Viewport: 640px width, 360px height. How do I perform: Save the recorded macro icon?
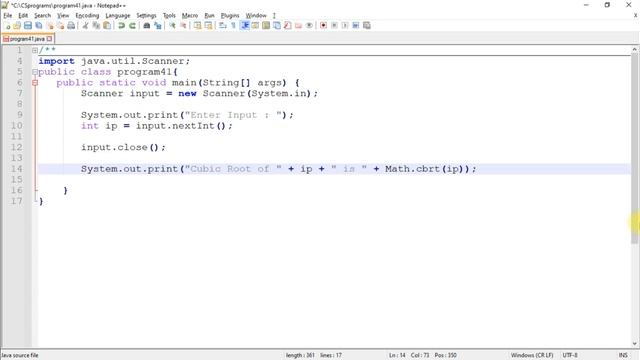[x=367, y=26]
